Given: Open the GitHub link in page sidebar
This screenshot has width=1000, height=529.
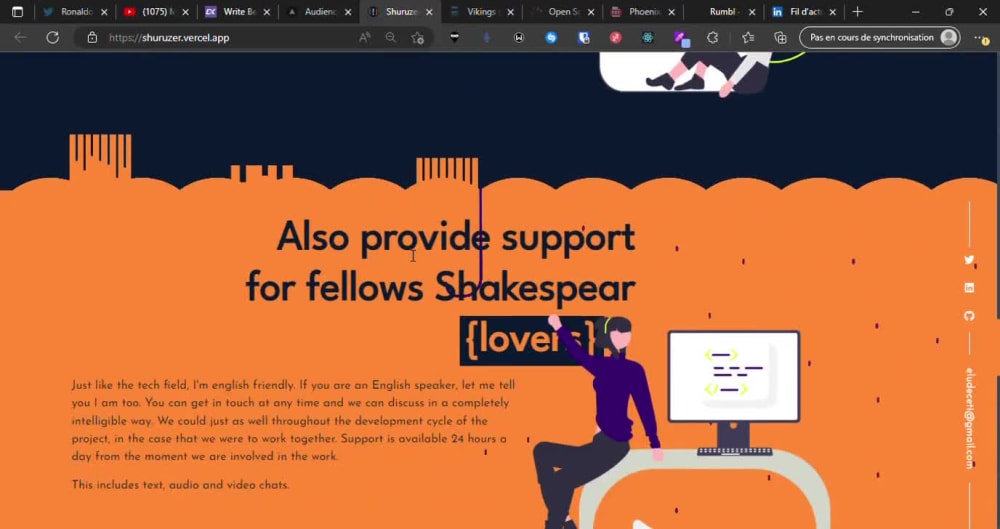Looking at the screenshot, I should point(969,316).
